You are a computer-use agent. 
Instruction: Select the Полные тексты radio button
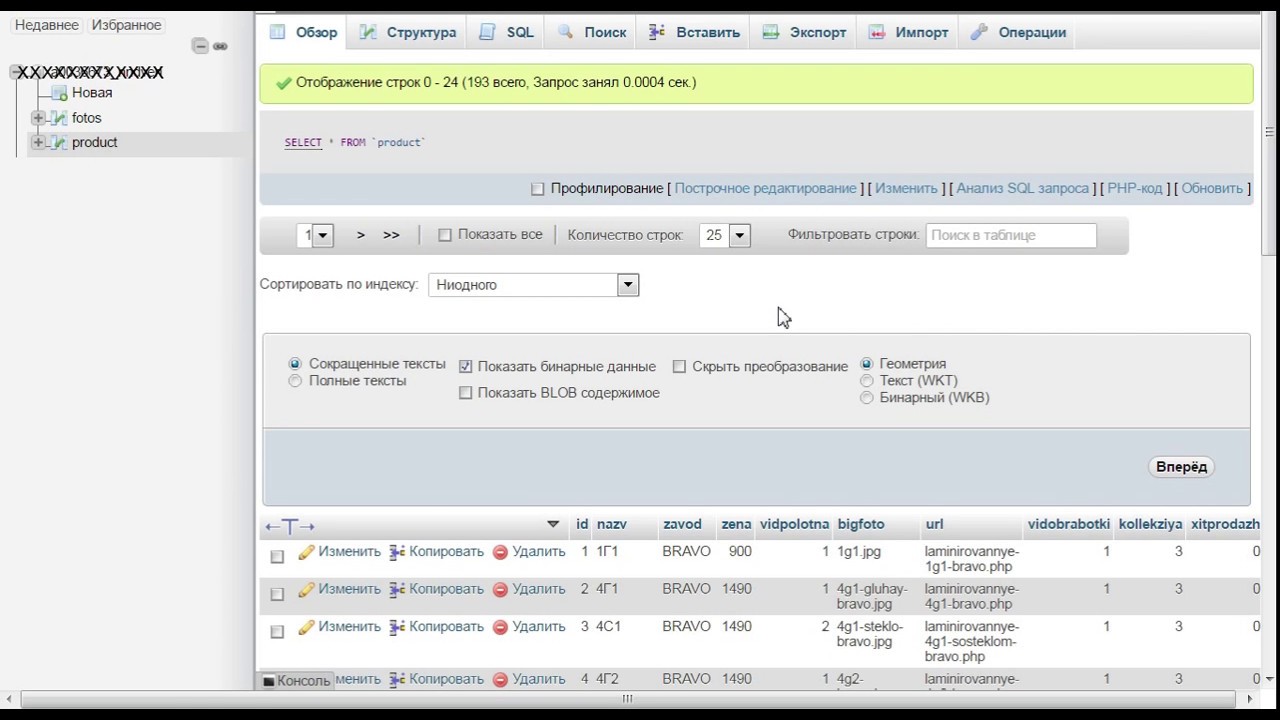(295, 381)
